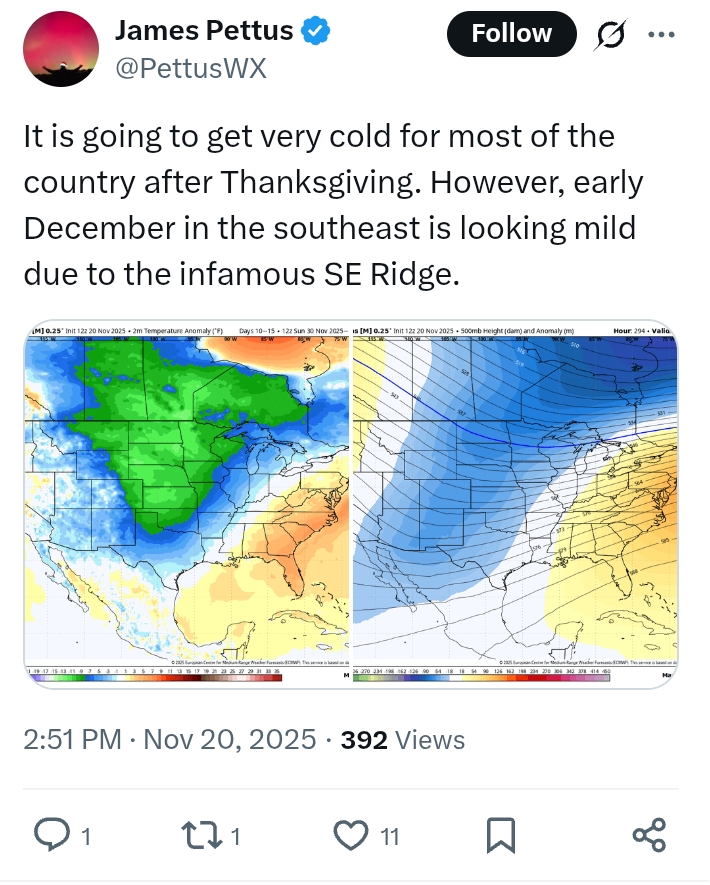Open the three-dot more options menu
This screenshot has height=885, width=710.
click(662, 34)
